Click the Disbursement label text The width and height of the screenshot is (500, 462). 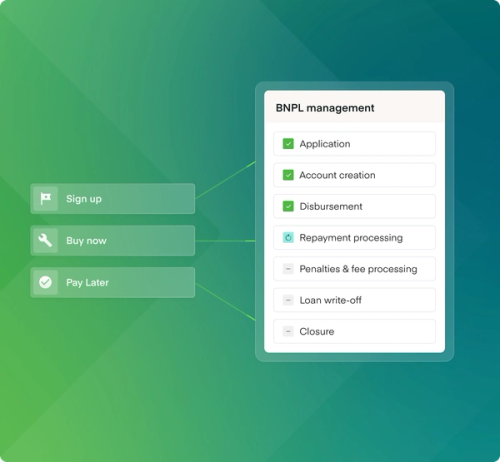tap(331, 206)
